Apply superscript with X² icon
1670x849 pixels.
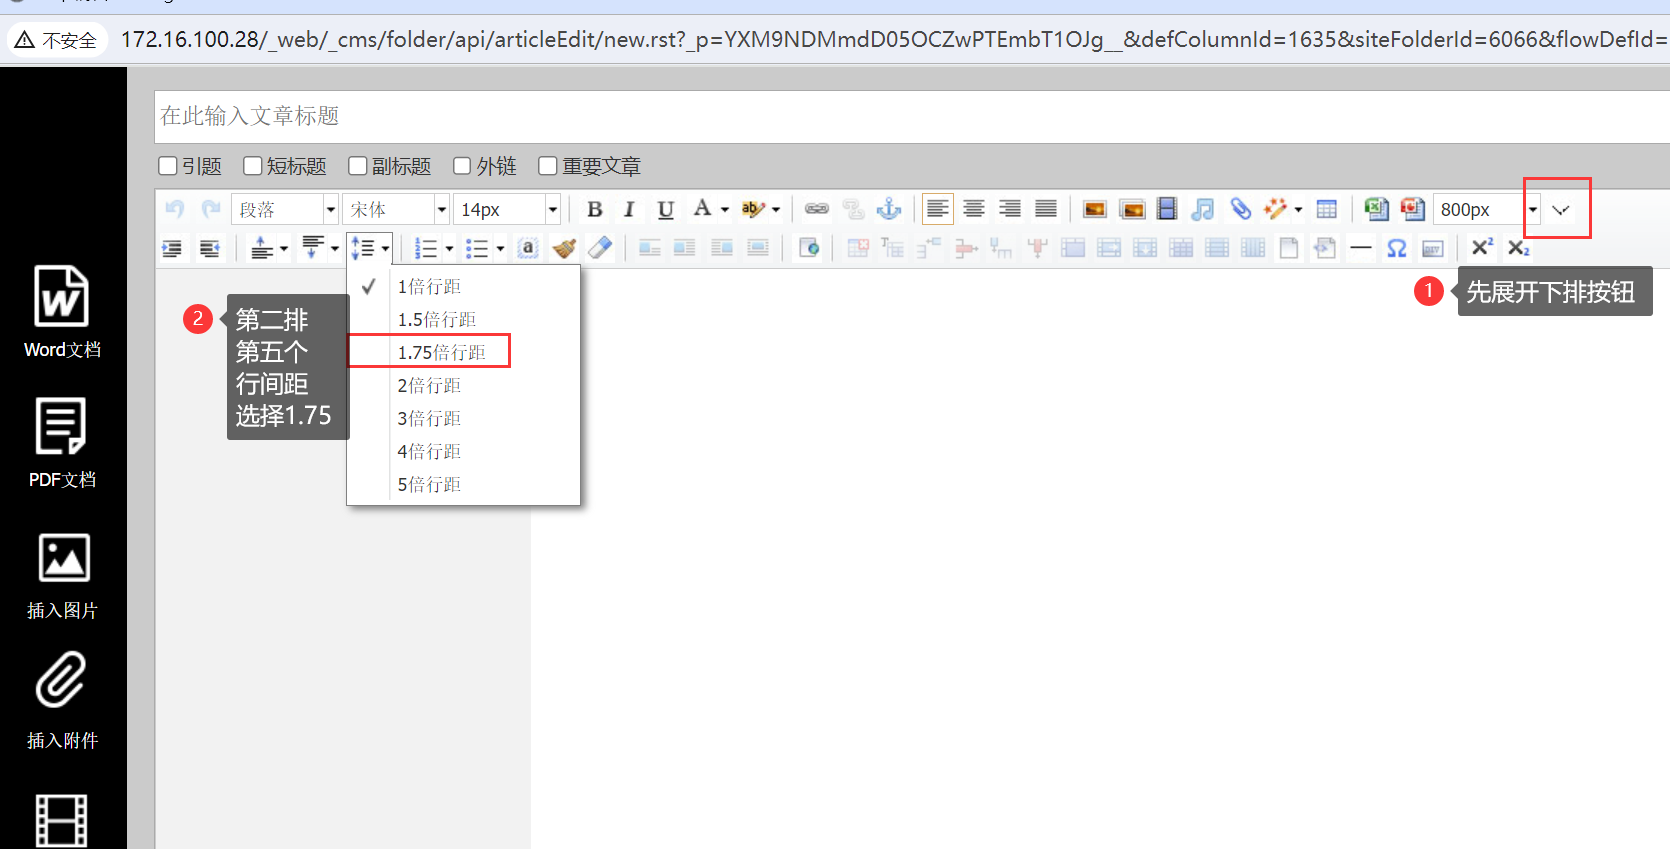click(1482, 248)
